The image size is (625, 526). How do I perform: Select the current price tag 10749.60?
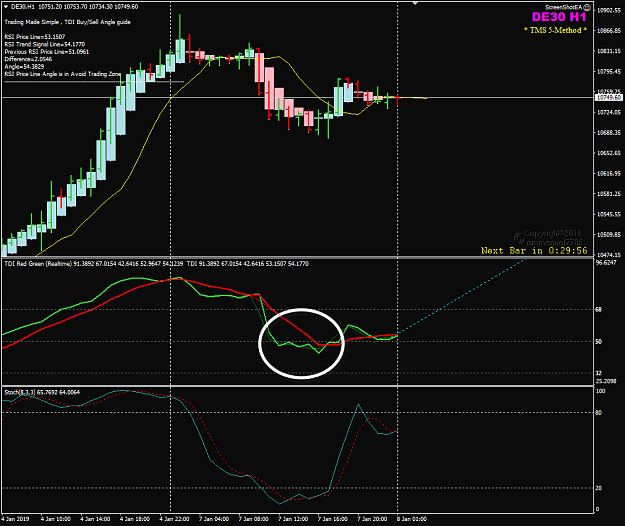608,98
